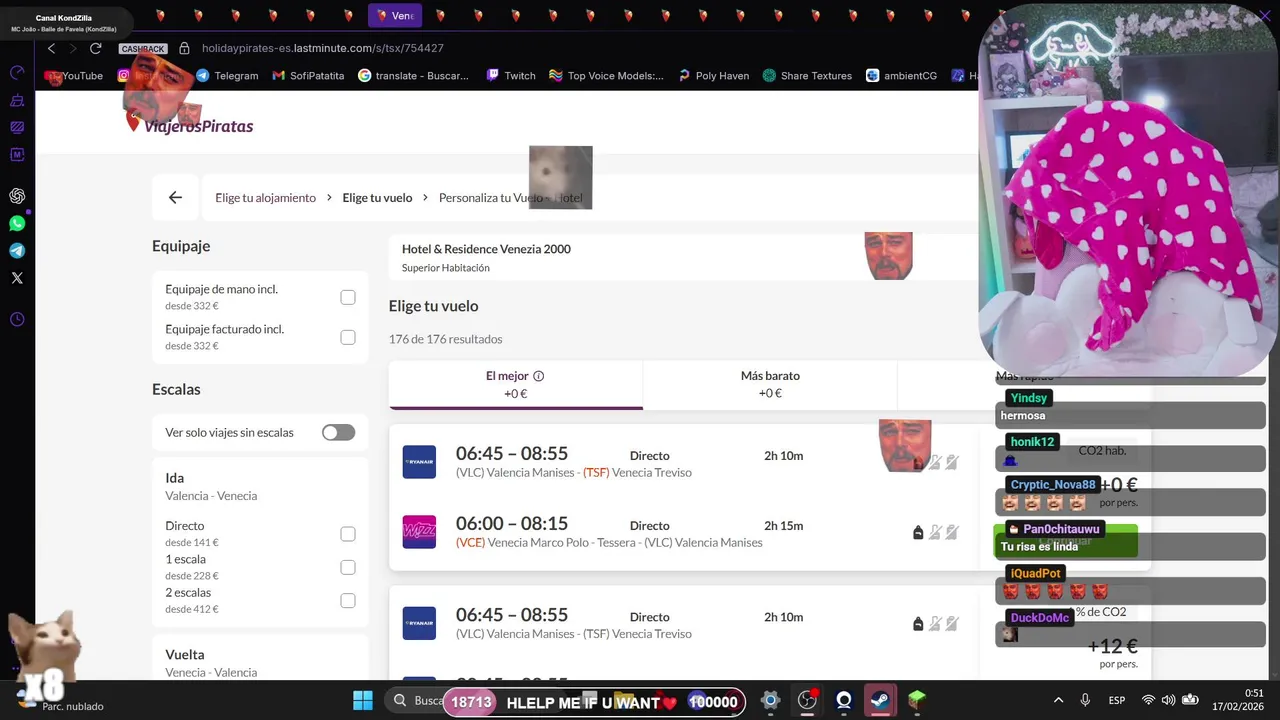Open the ESP keyboard language indicator
The width and height of the screenshot is (1280, 720).
pyautogui.click(x=1117, y=700)
